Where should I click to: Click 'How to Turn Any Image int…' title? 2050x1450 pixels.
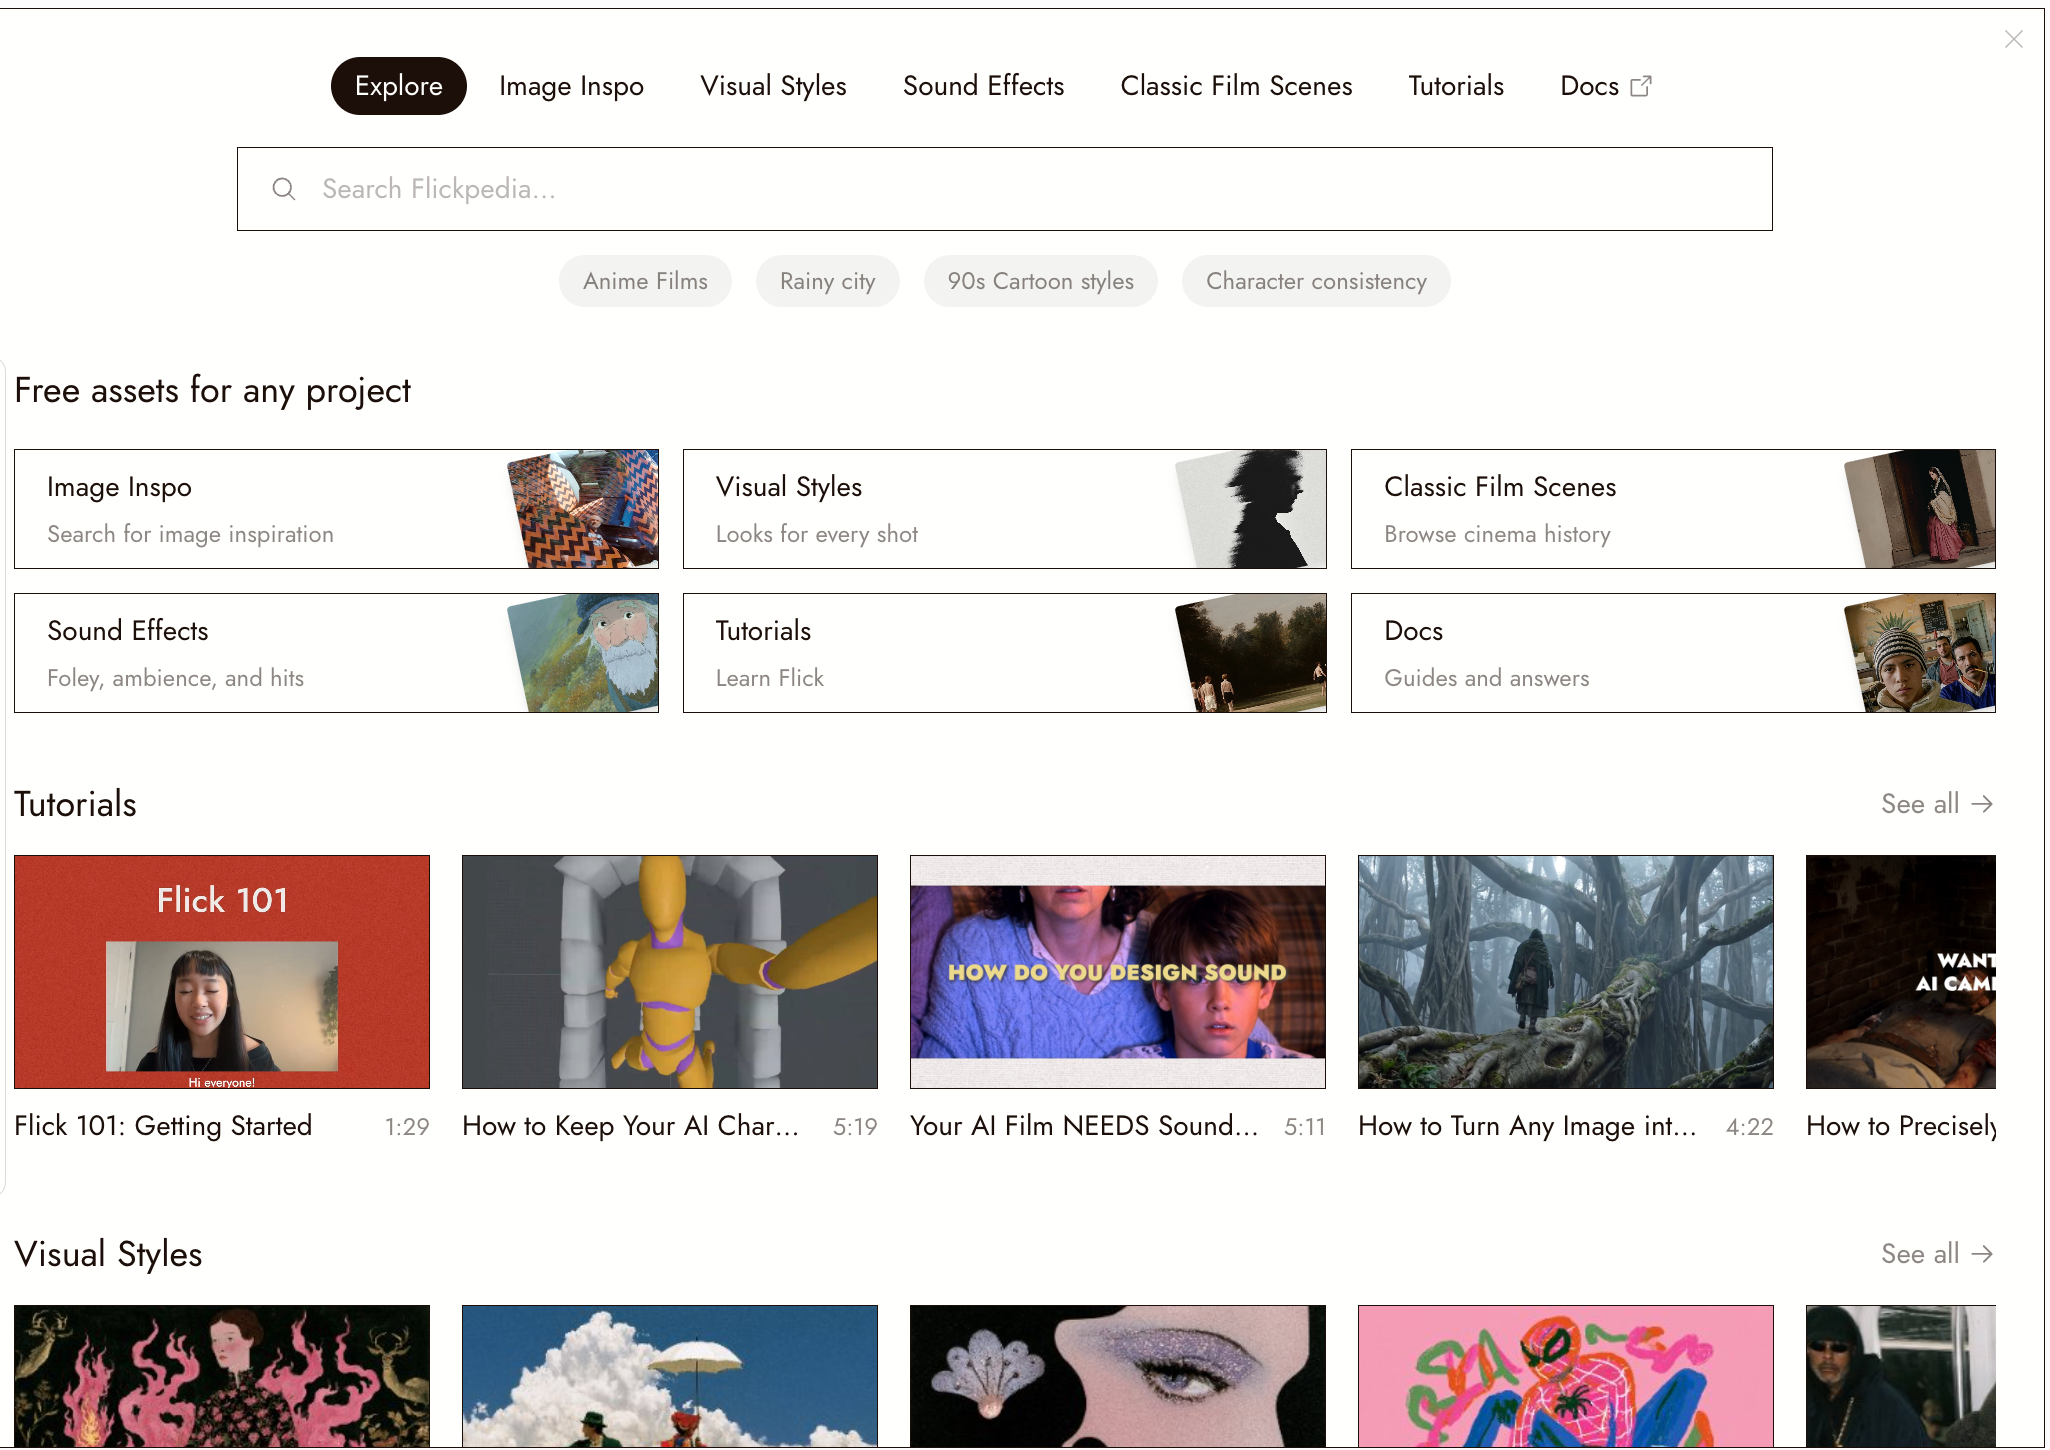tap(1527, 1126)
